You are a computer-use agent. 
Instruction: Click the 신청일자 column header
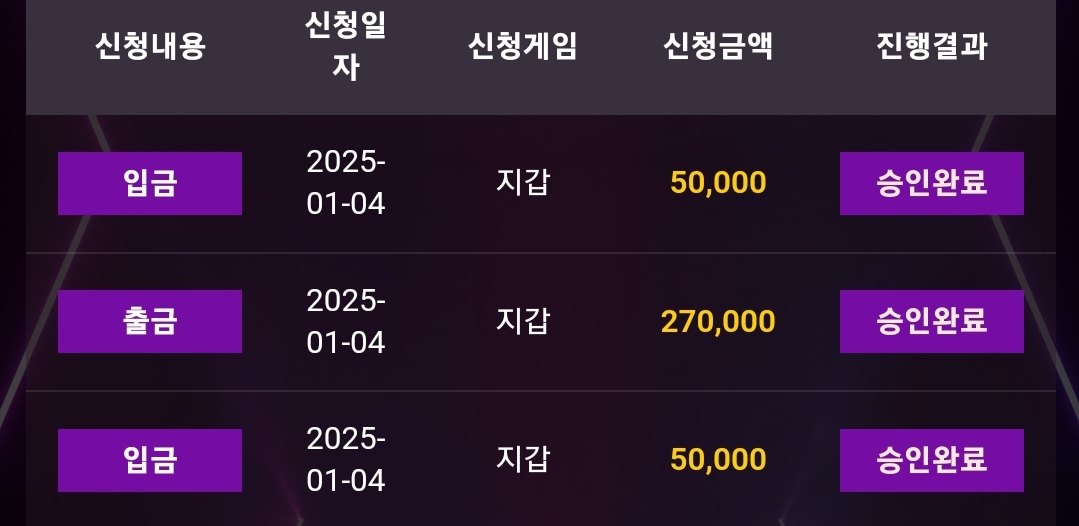345,47
